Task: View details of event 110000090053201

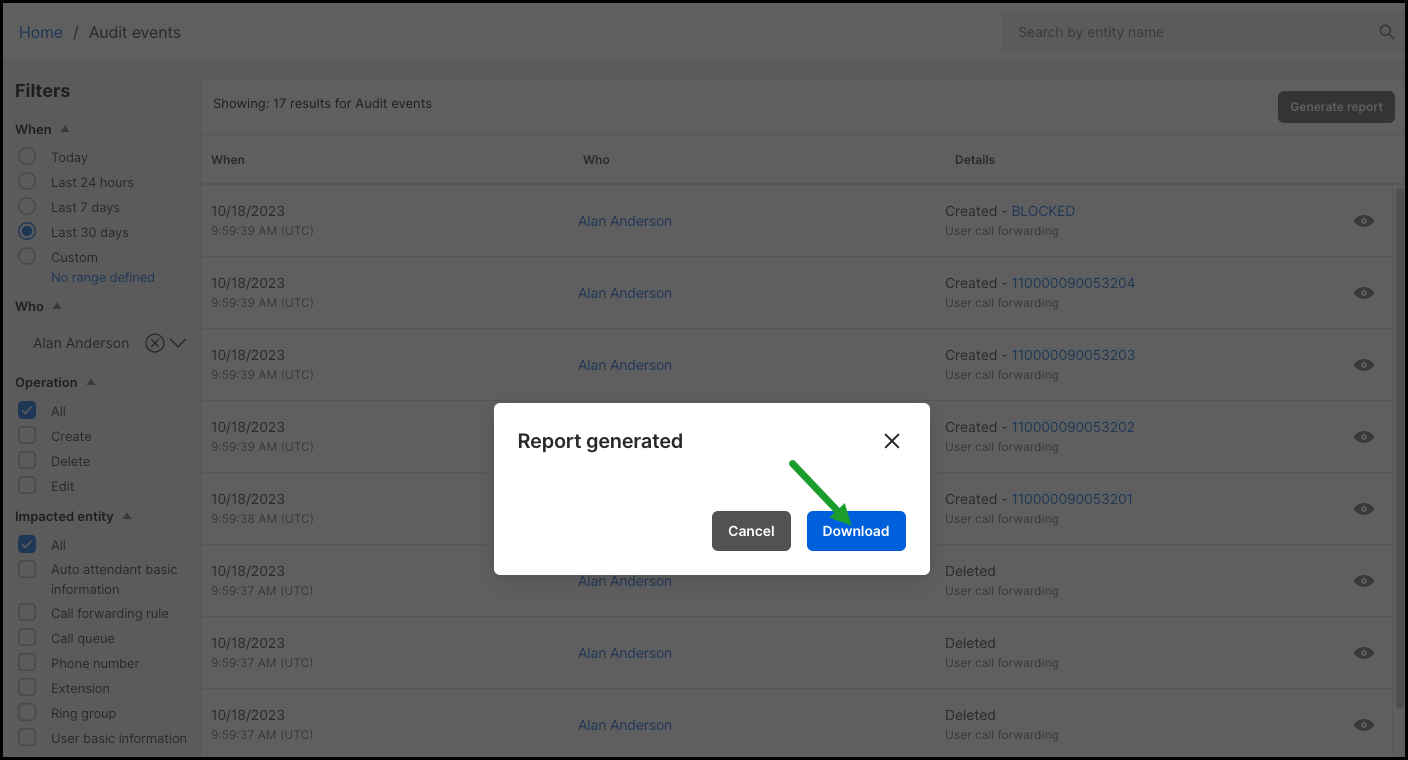Action: coord(1364,509)
